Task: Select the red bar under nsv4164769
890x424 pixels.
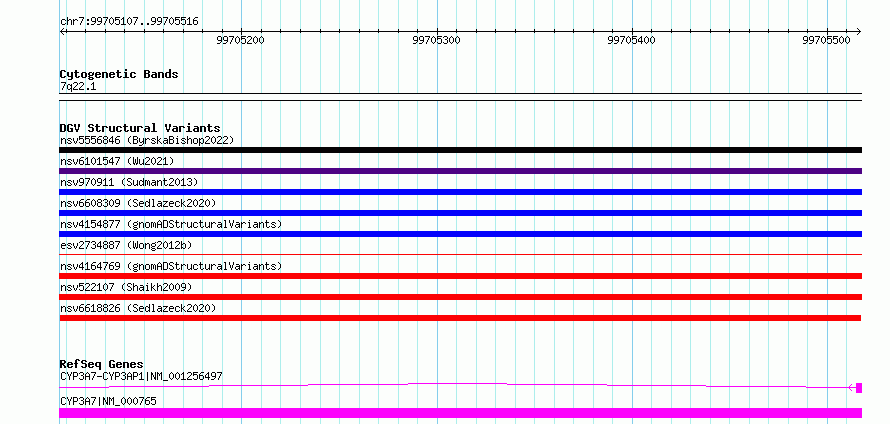Action: (x=460, y=276)
